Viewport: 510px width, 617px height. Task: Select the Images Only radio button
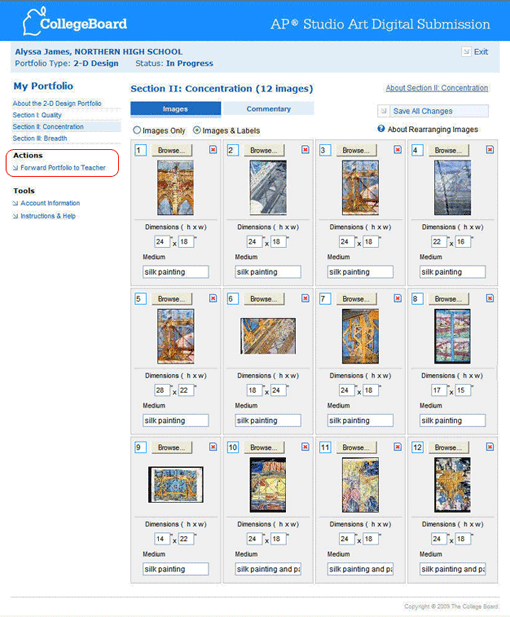(137, 130)
